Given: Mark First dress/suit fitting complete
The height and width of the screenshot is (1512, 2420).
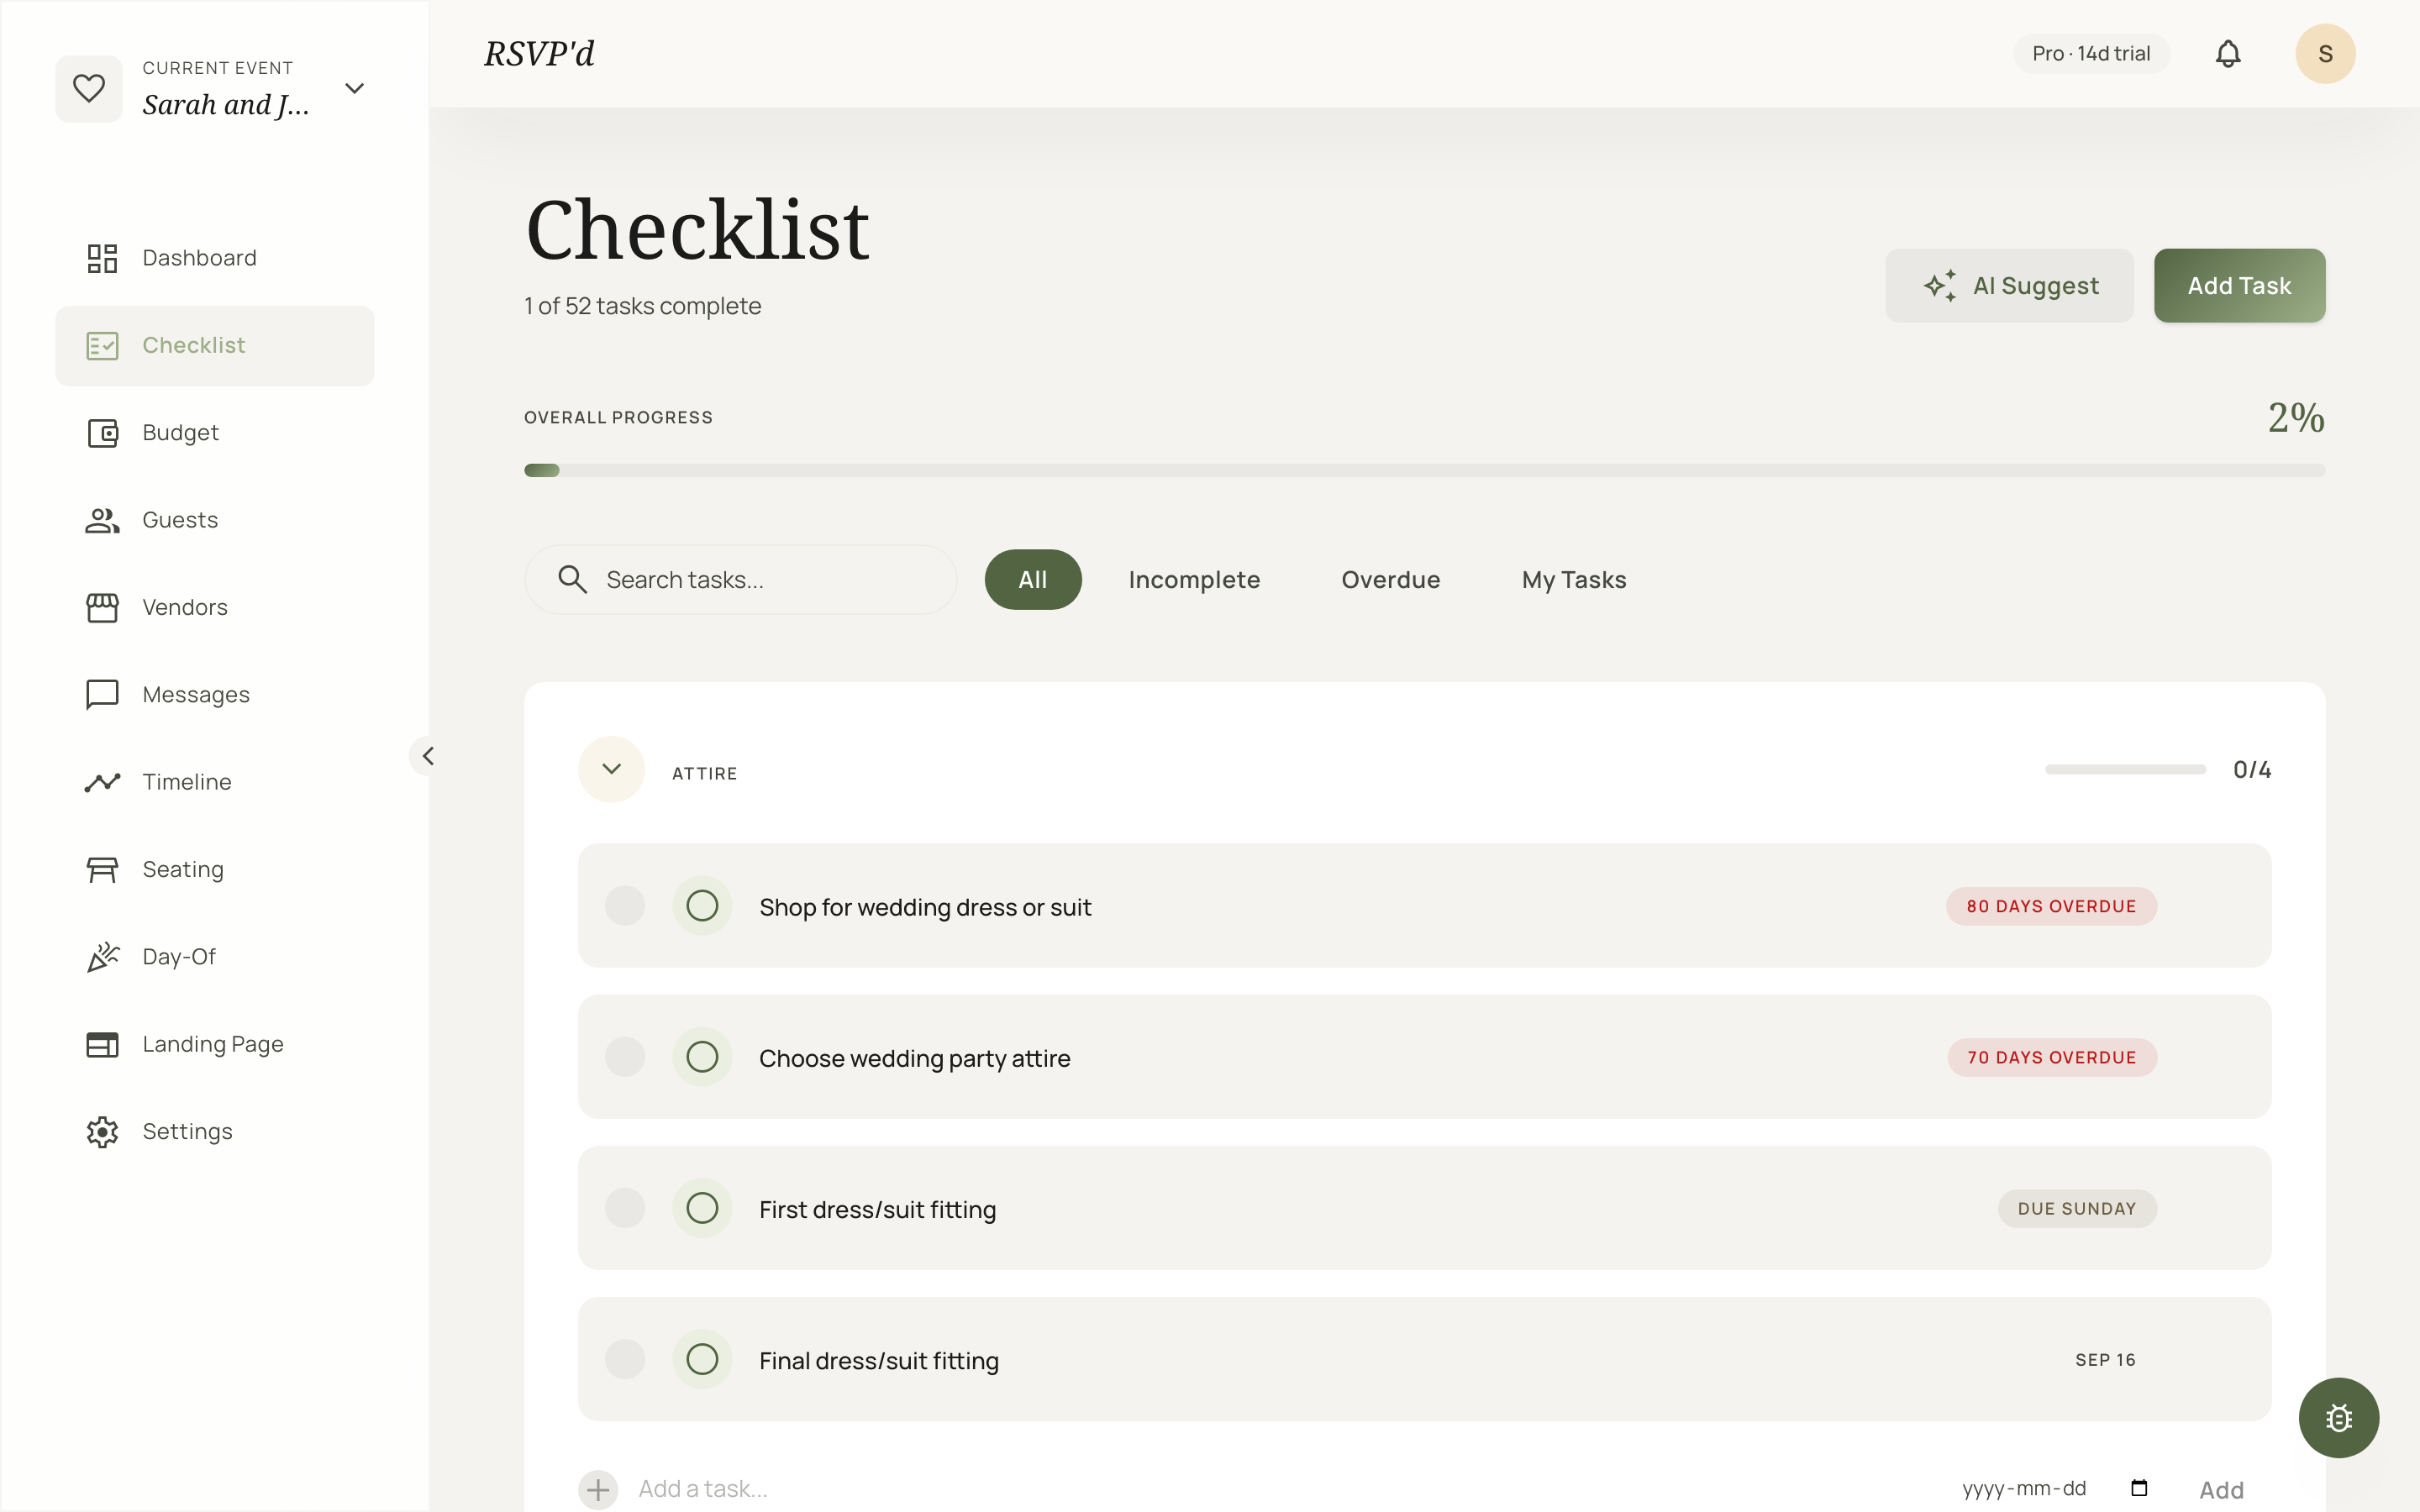Looking at the screenshot, I should (702, 1208).
